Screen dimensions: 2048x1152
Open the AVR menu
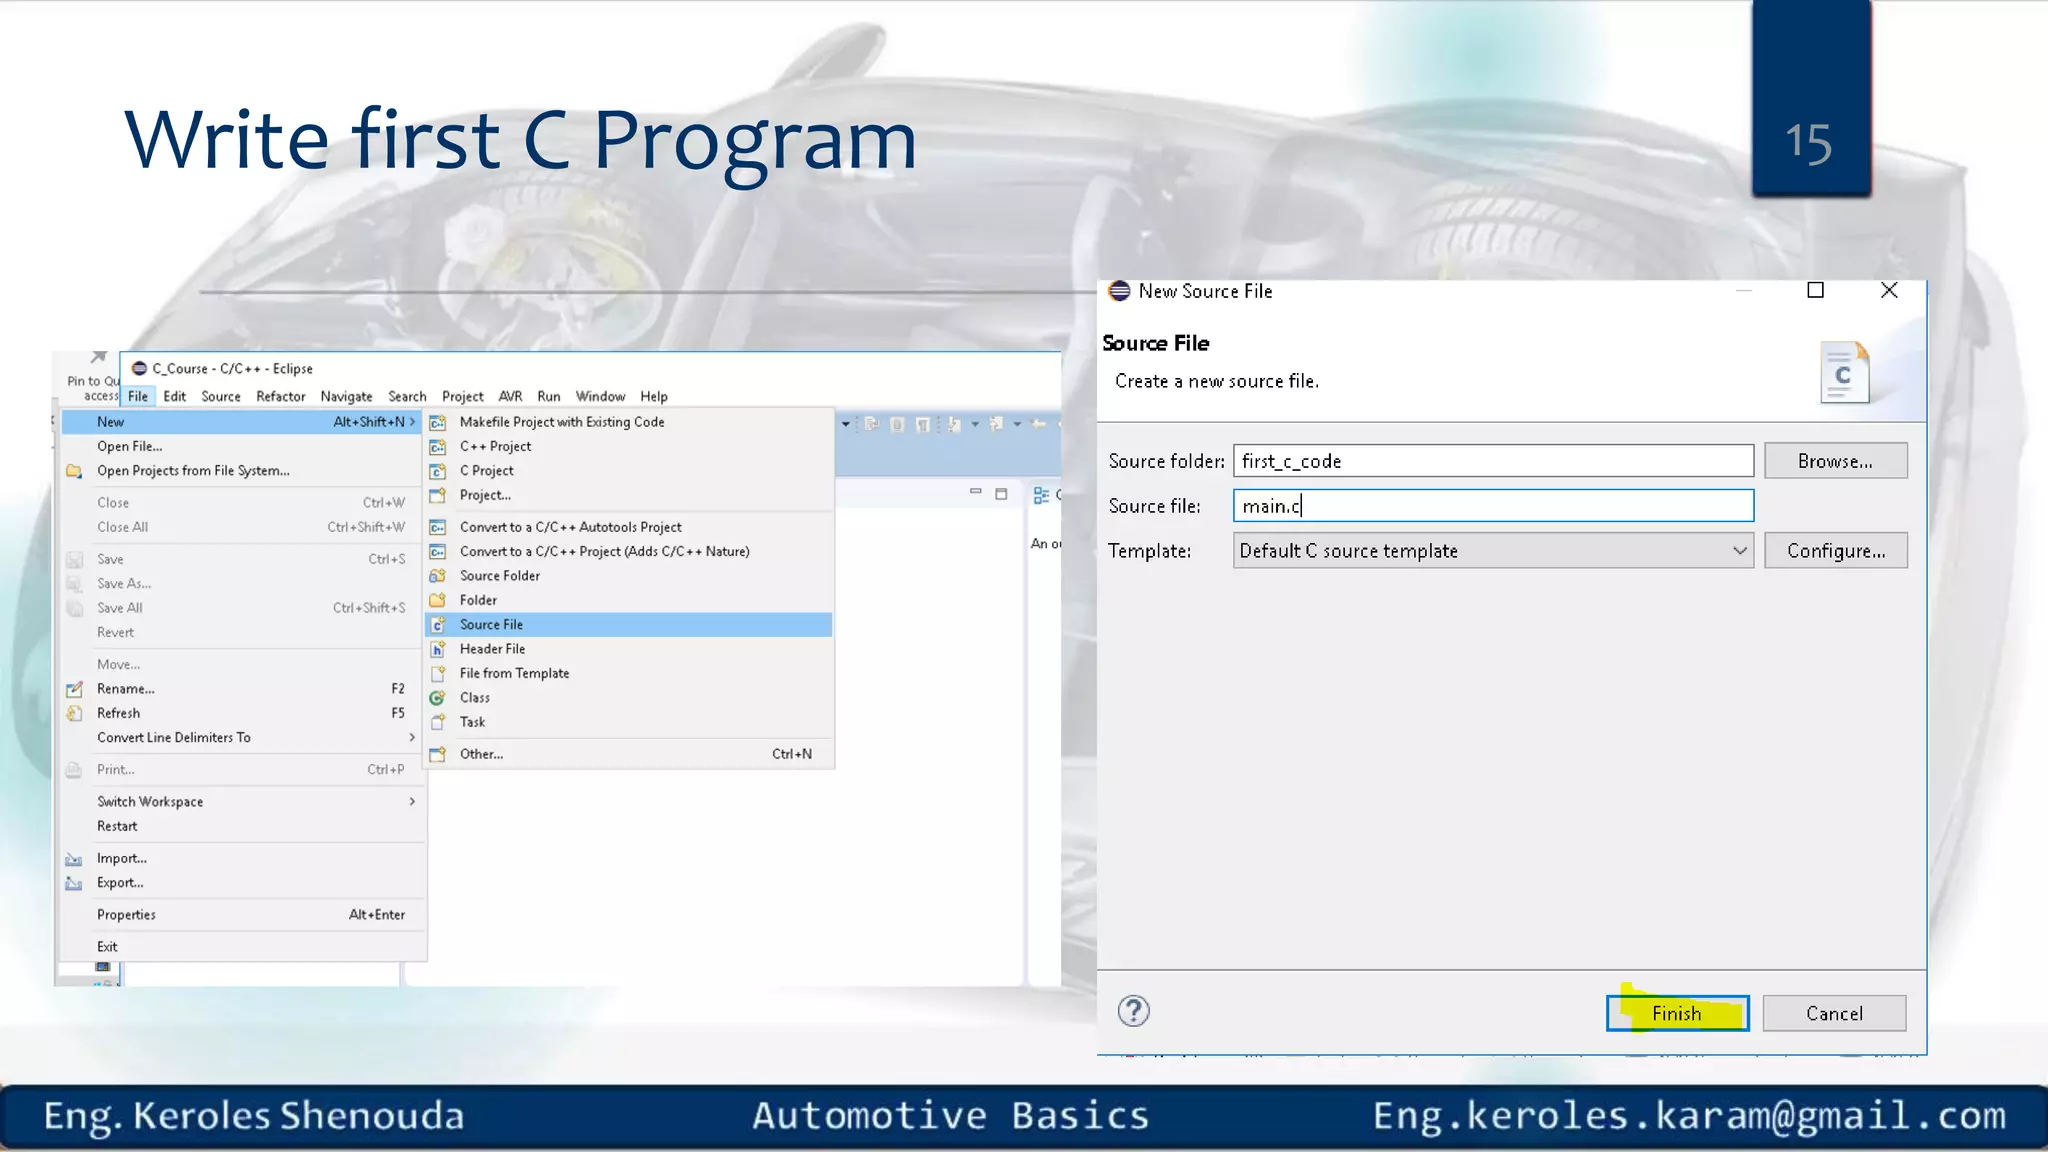pos(510,396)
